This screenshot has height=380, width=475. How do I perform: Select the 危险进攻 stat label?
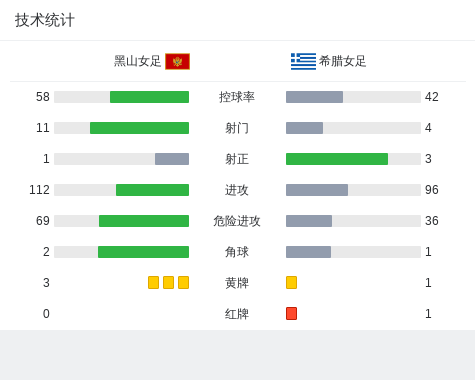237,221
